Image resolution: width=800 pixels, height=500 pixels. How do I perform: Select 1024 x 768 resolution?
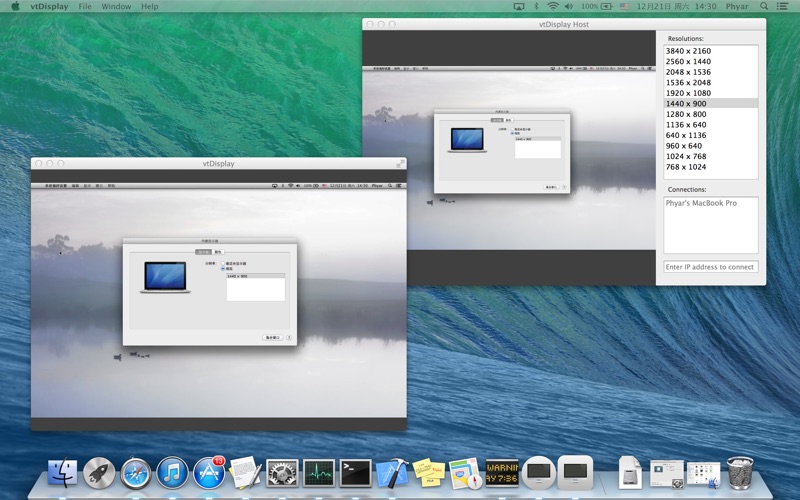711,156
